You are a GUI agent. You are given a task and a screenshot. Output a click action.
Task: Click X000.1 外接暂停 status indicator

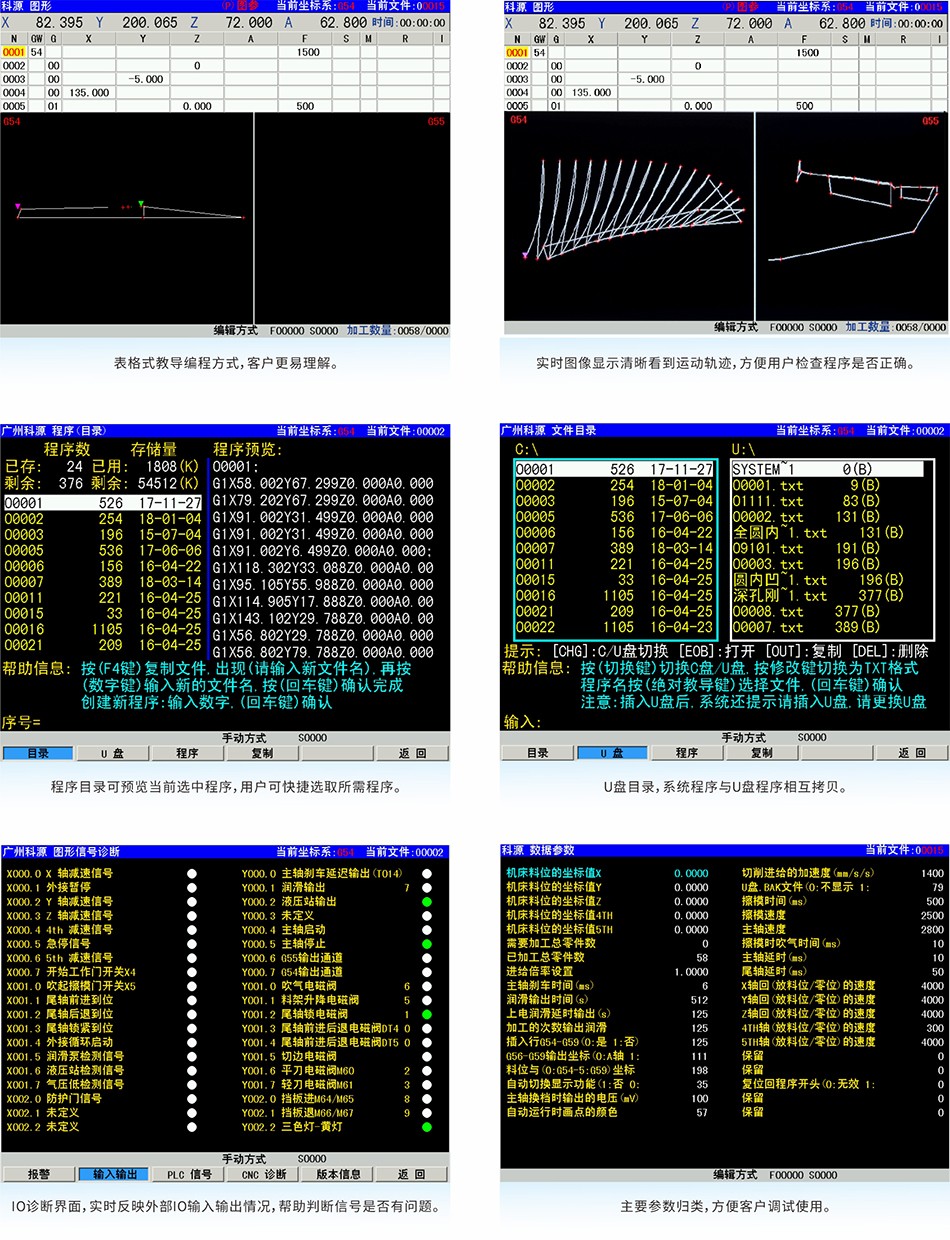(x=192, y=887)
